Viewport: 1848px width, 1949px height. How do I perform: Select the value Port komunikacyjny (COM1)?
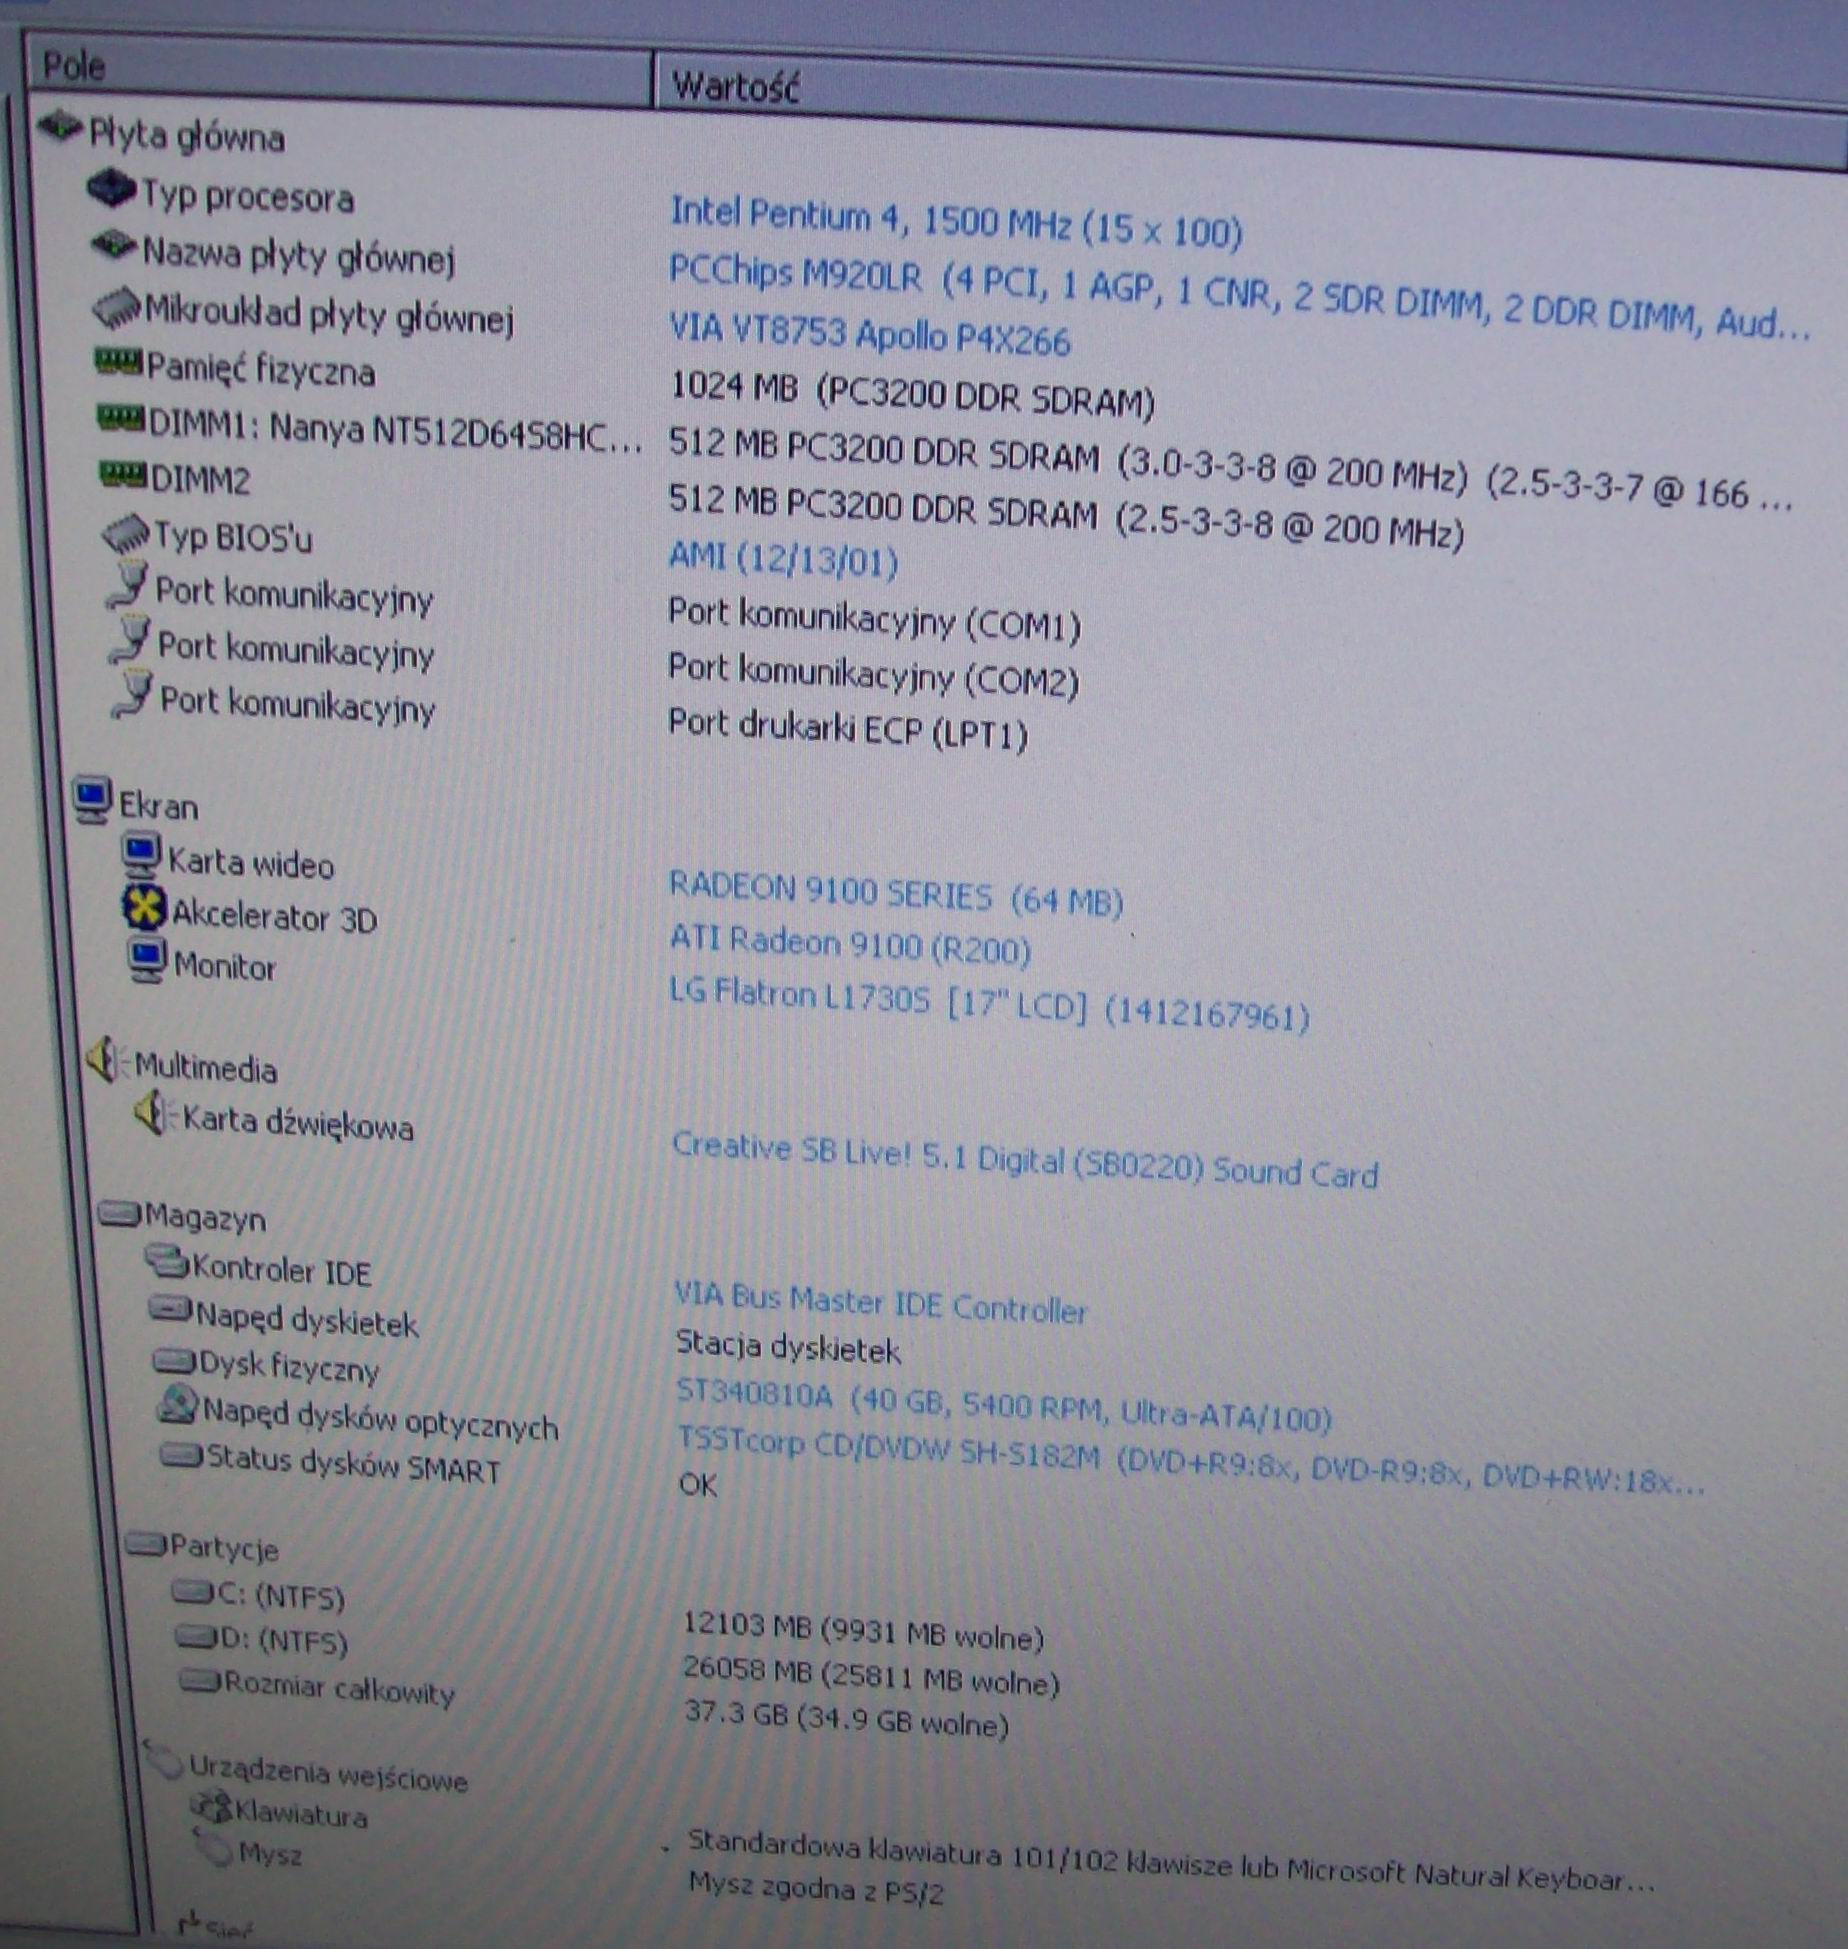pos(875,619)
